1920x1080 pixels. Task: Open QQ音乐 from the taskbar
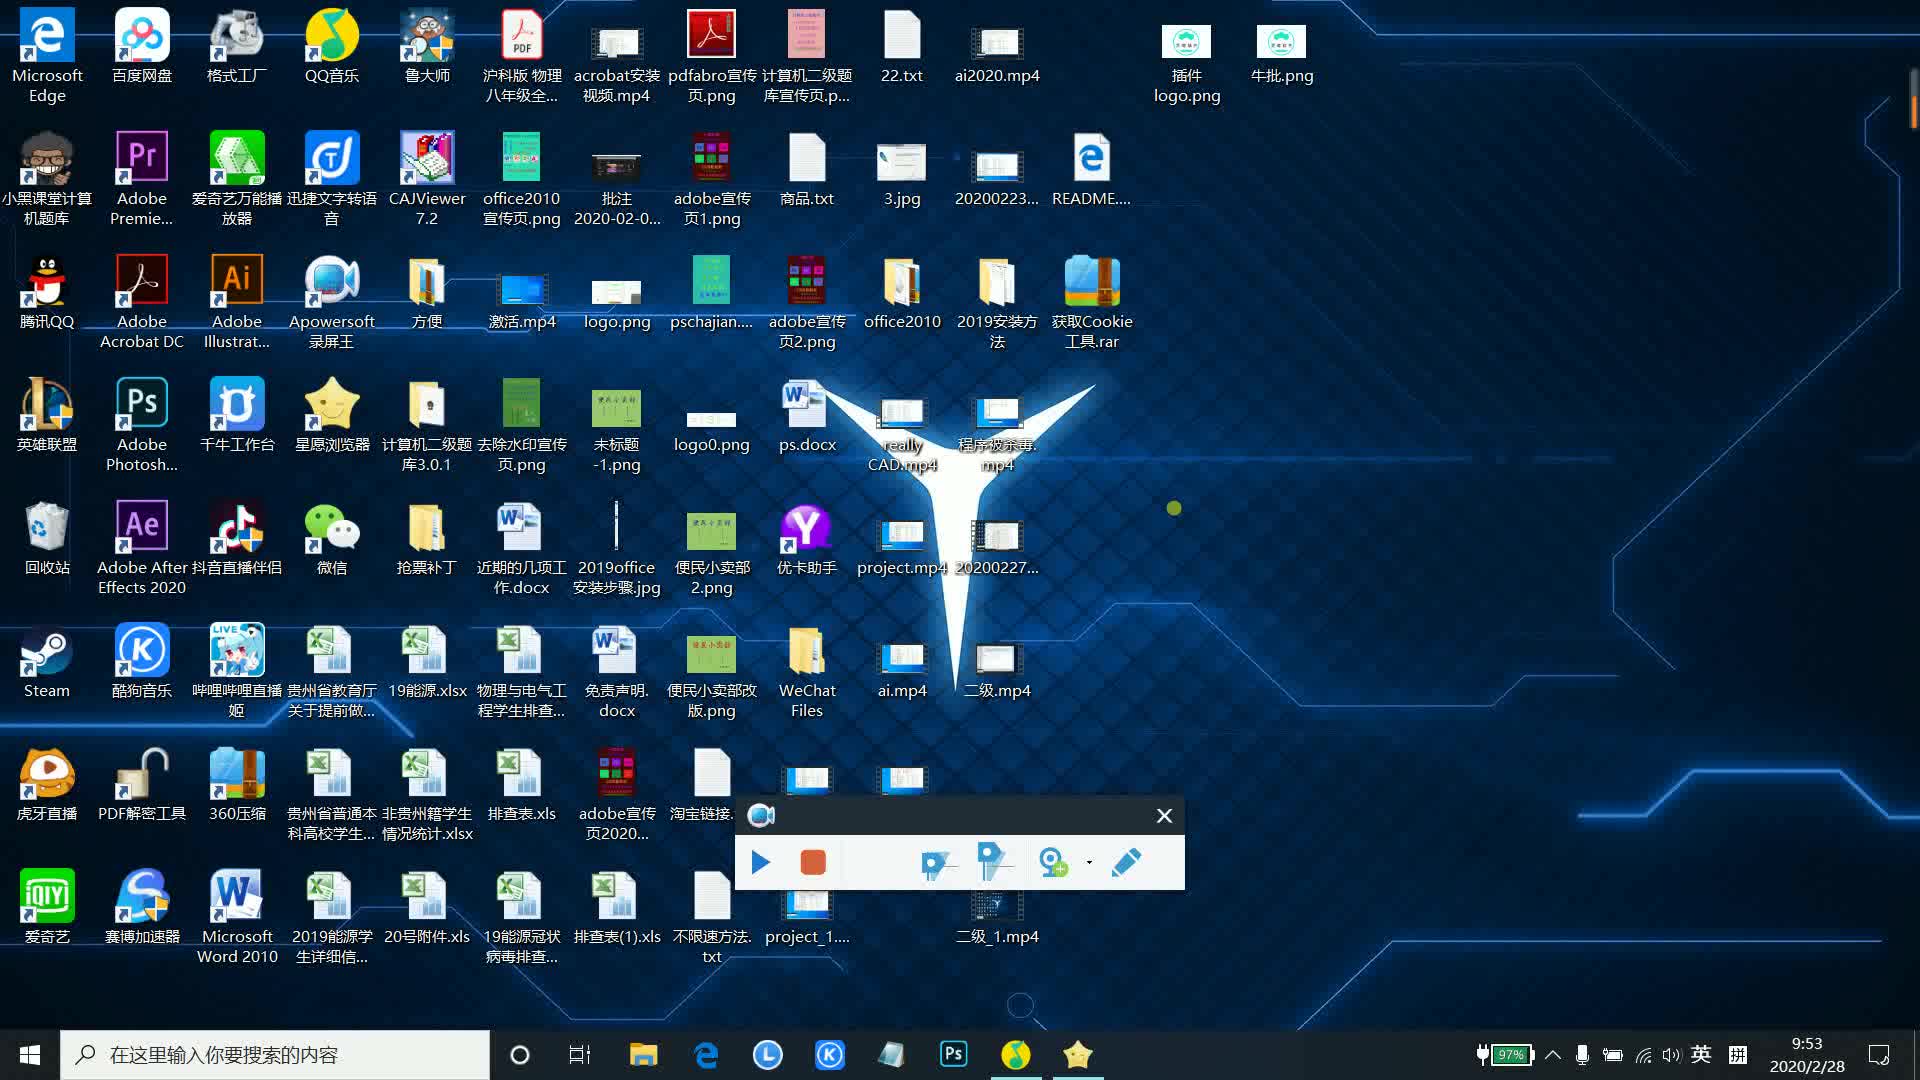pos(1015,1055)
